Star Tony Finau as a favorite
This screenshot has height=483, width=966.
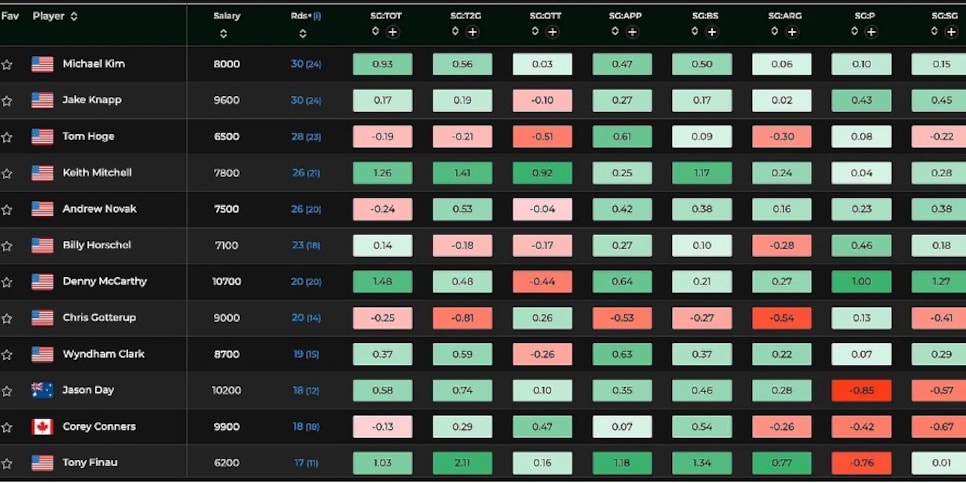click(x=7, y=463)
